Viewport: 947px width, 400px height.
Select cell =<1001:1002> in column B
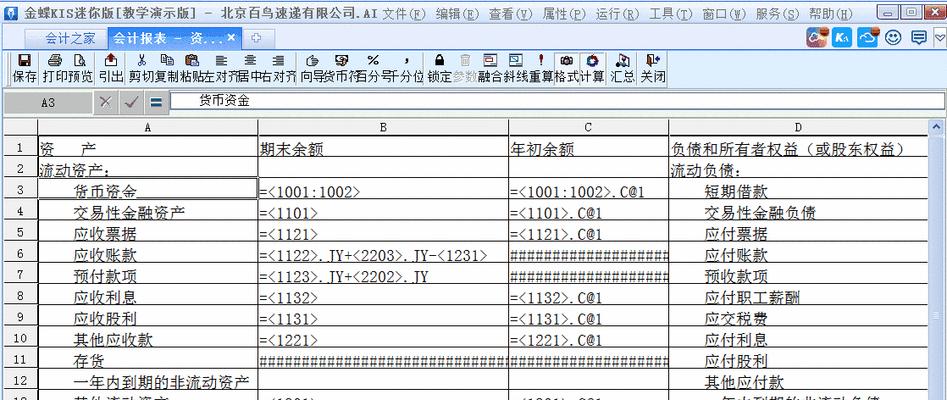[x=384, y=190]
